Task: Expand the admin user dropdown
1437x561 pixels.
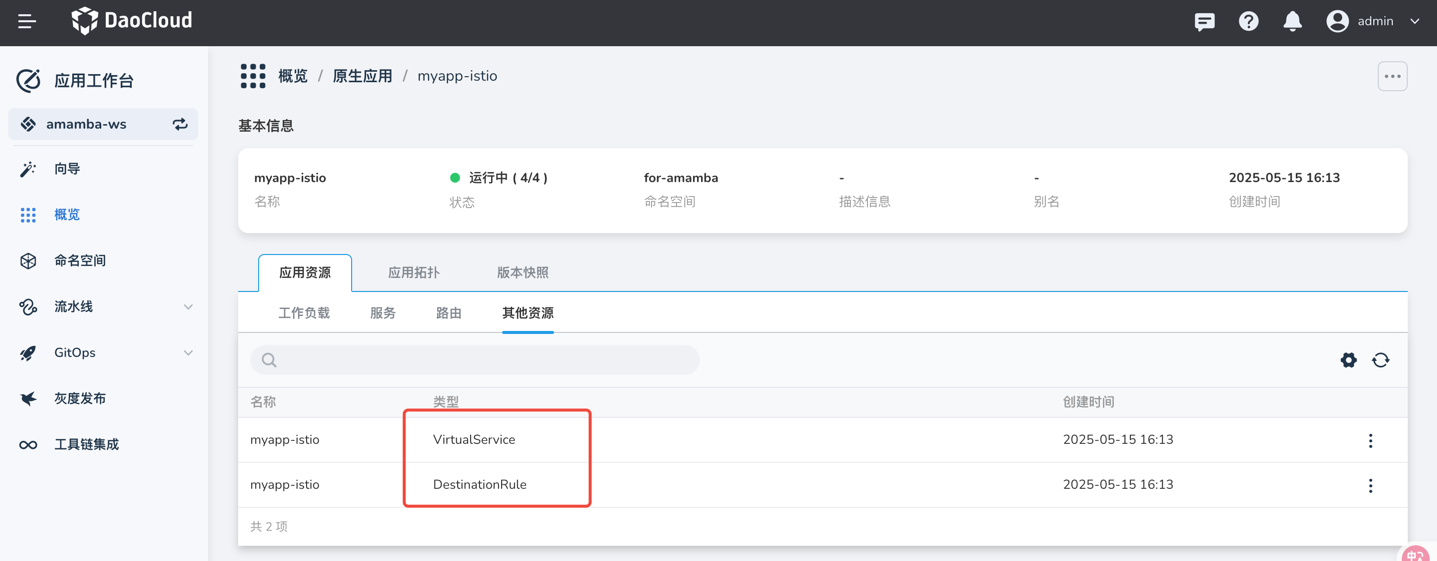Action: 1414,21
